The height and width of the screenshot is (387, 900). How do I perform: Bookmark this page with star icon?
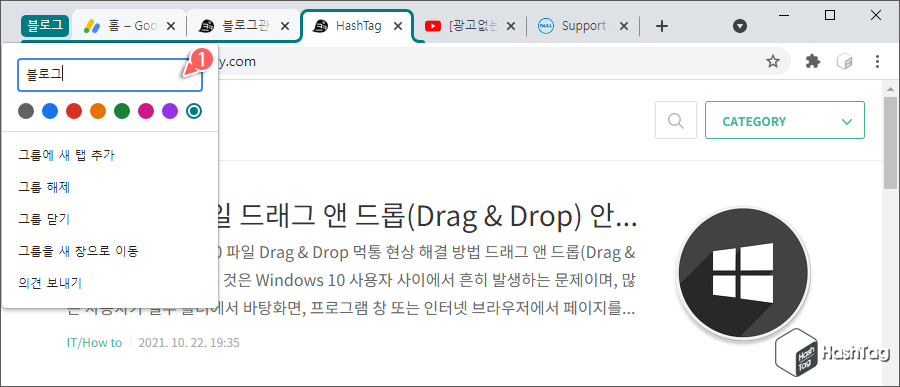point(773,61)
